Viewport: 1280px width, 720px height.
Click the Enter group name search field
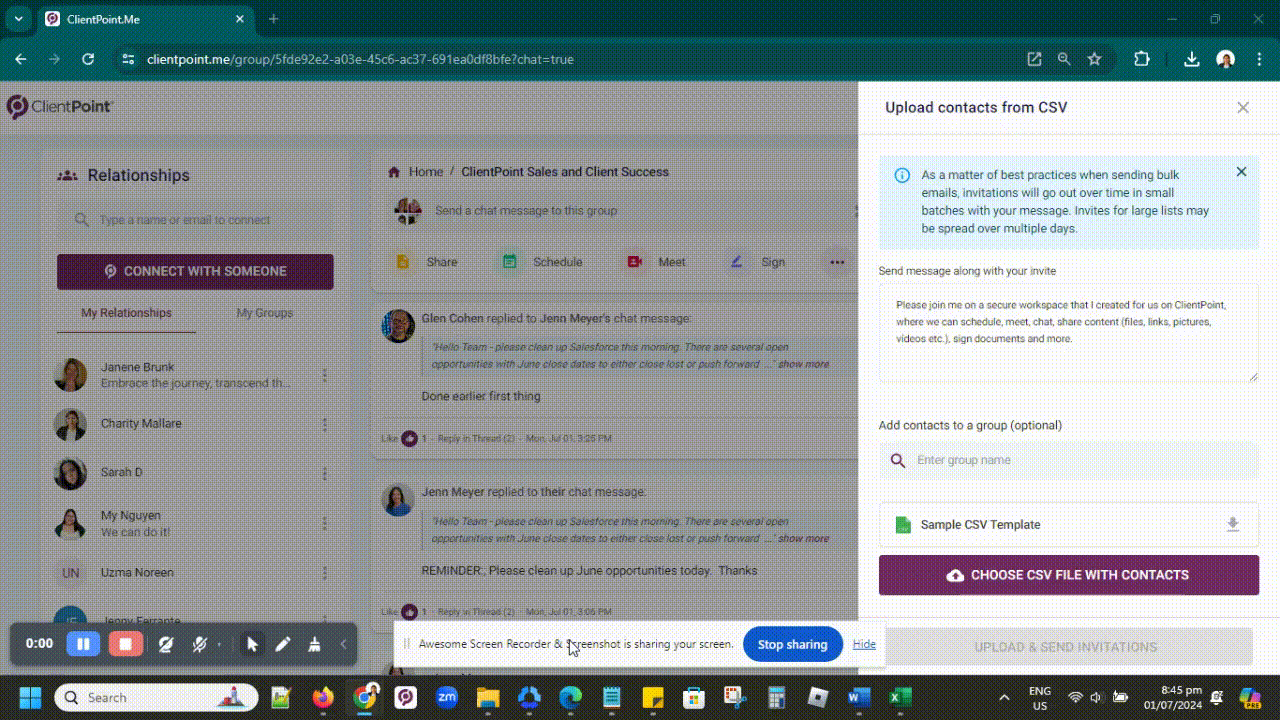point(1068,460)
